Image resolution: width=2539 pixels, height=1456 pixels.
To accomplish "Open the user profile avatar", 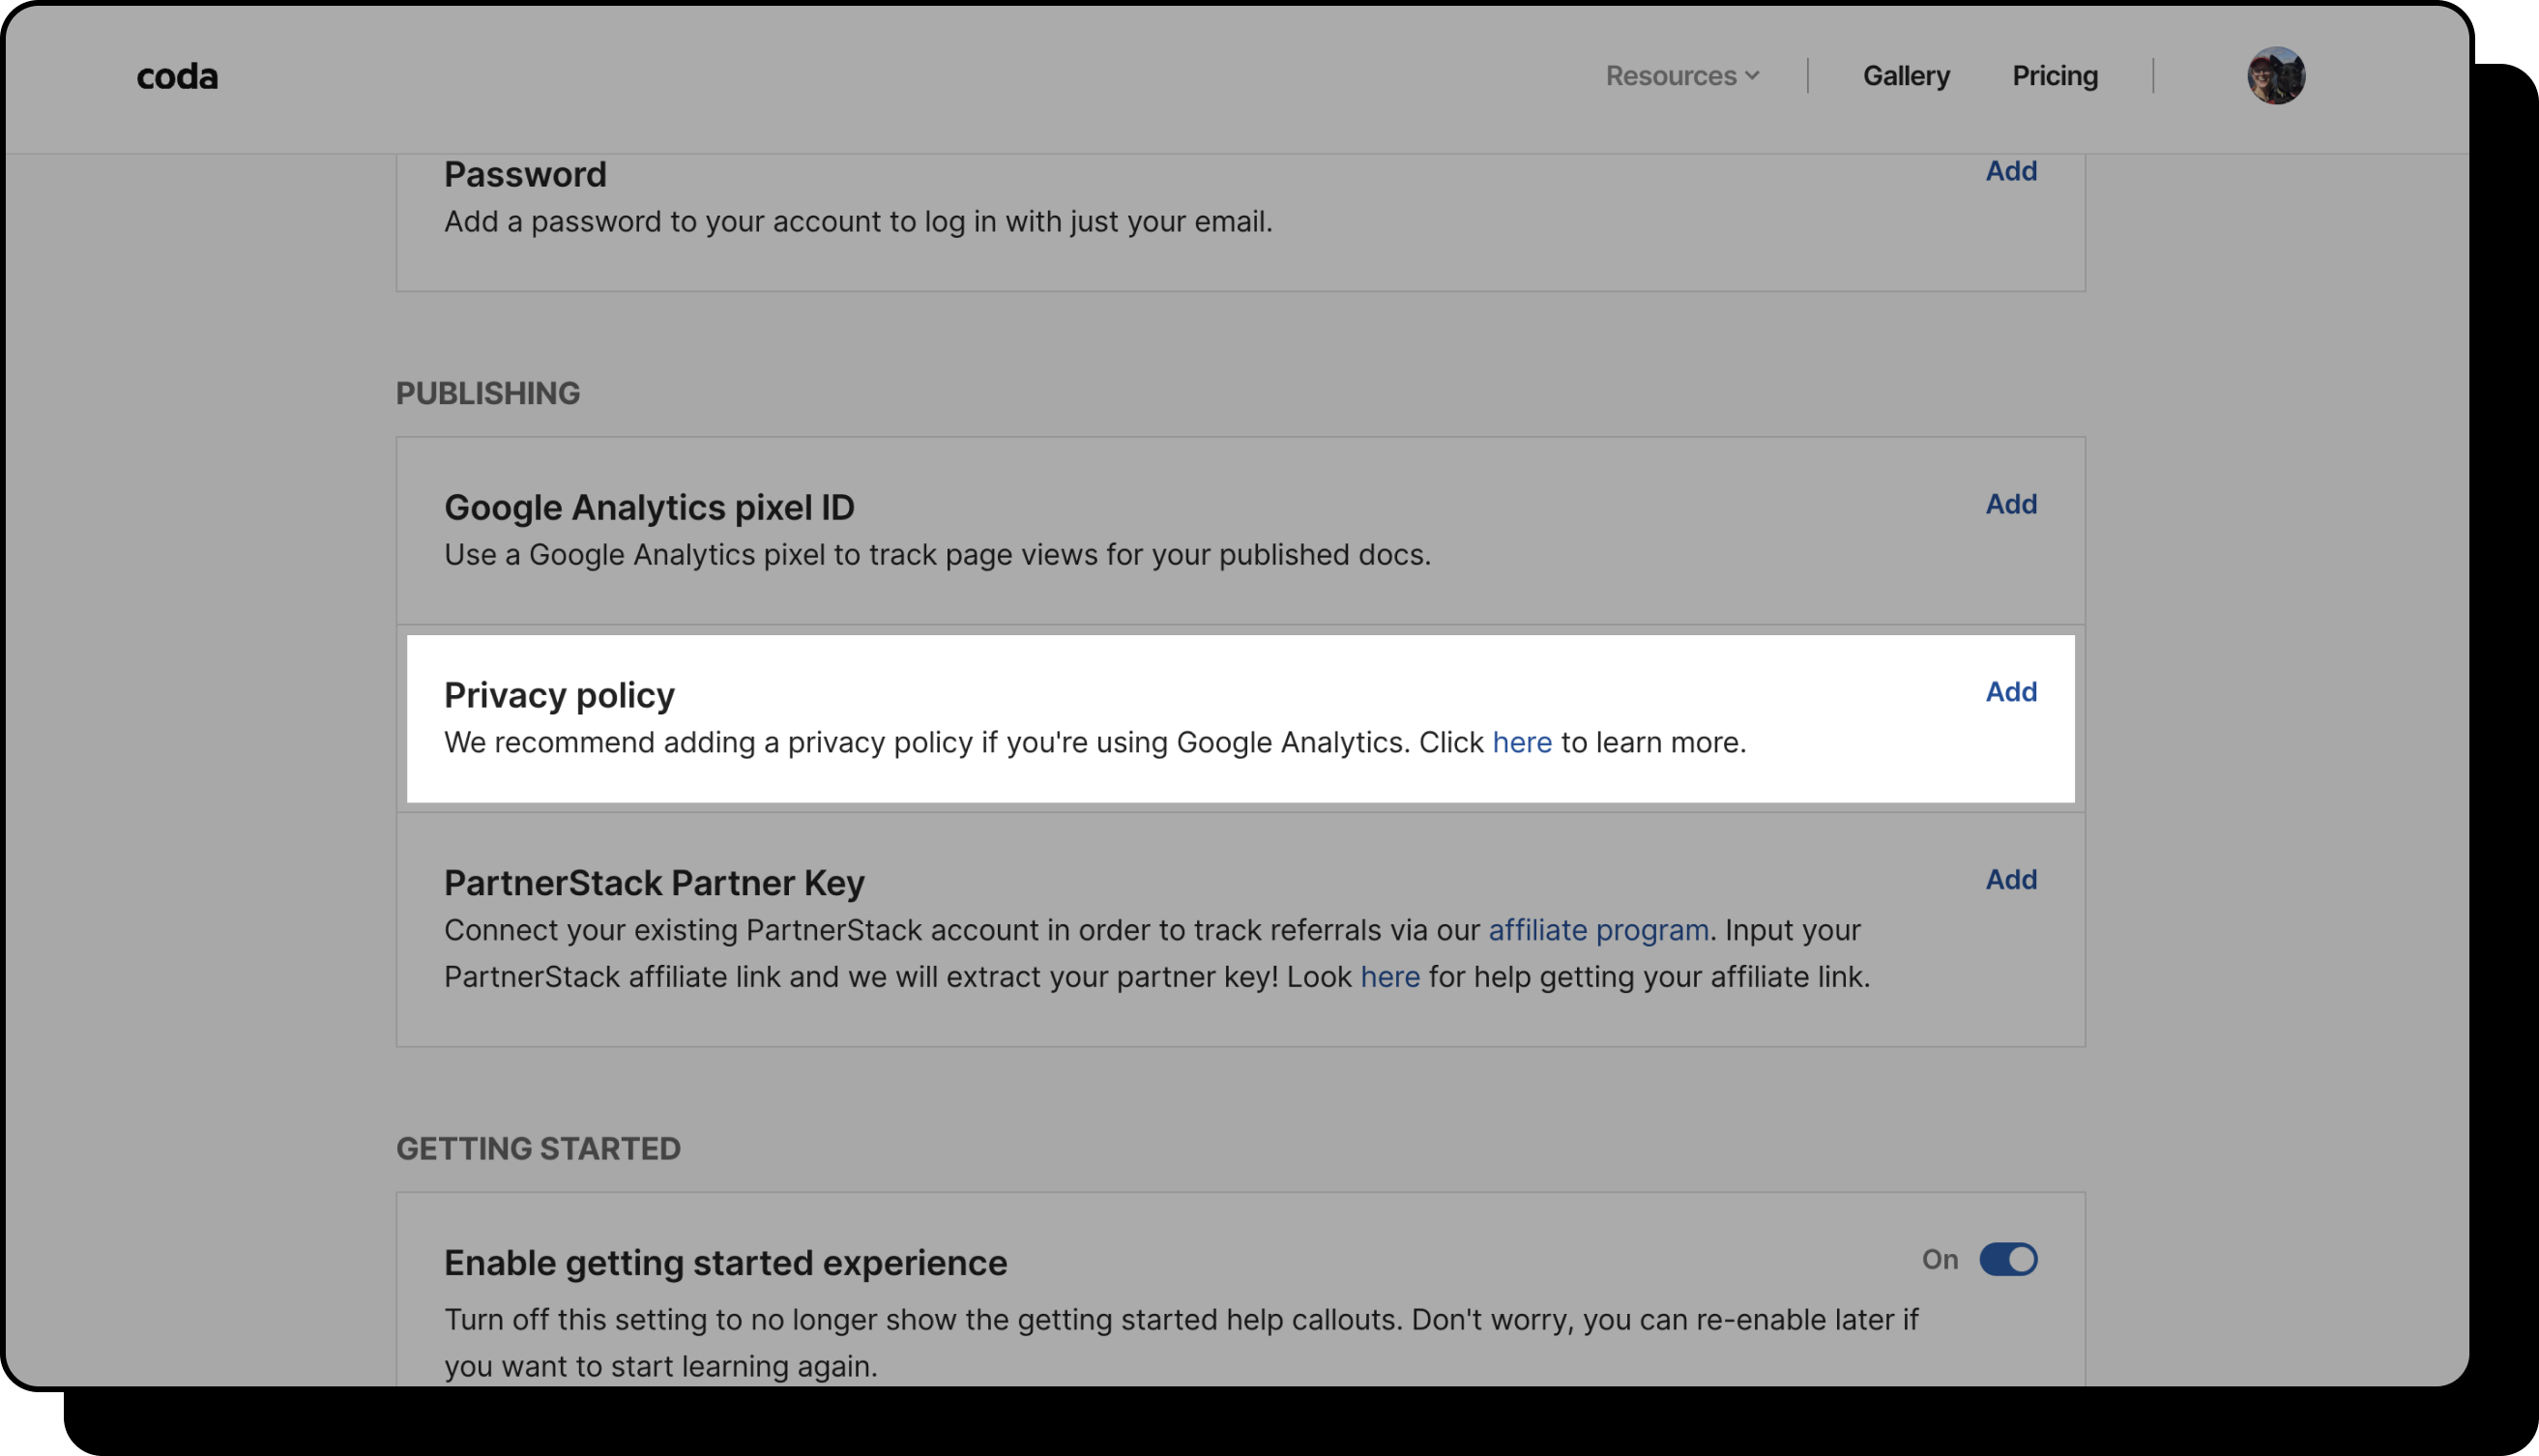I will click(x=2275, y=76).
